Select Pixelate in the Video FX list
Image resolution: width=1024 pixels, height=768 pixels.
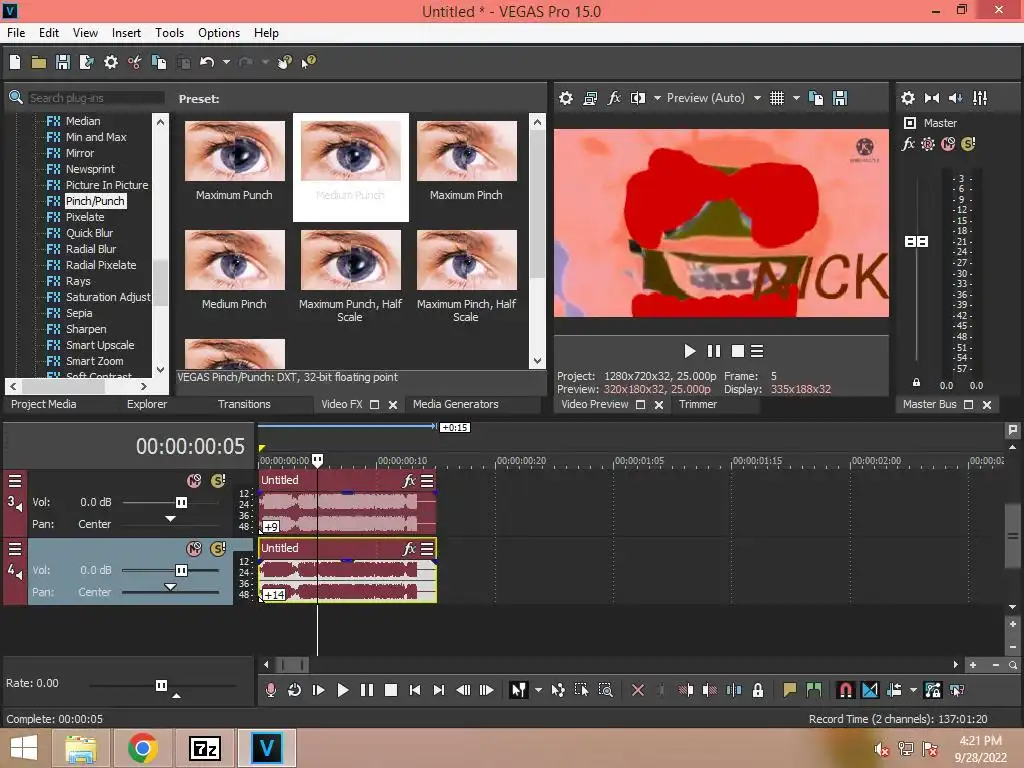(85, 217)
